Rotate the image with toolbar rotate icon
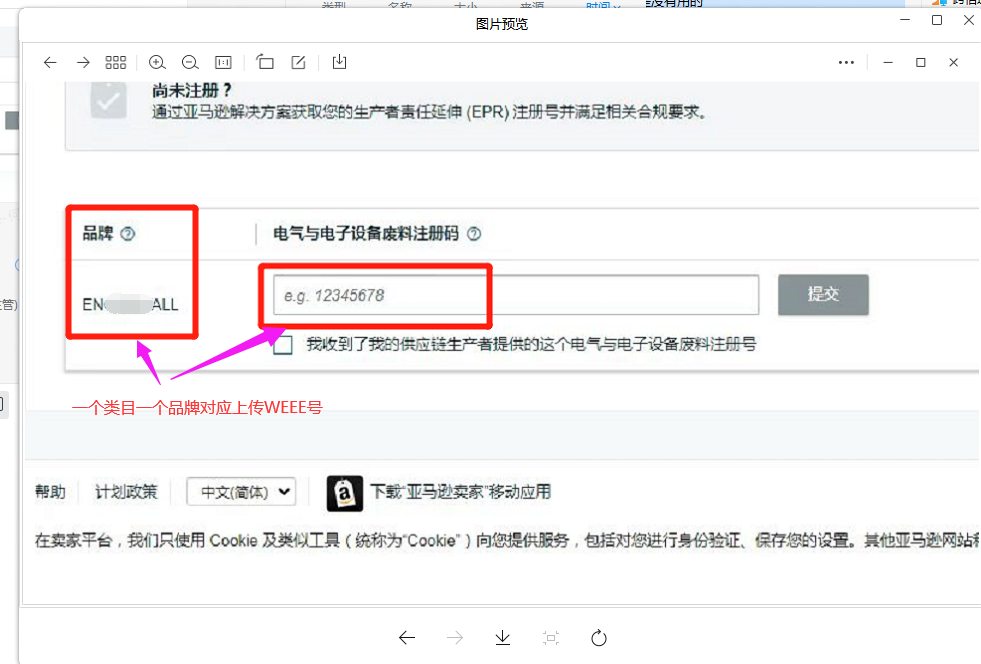This screenshot has width=981, height=664. tap(265, 62)
